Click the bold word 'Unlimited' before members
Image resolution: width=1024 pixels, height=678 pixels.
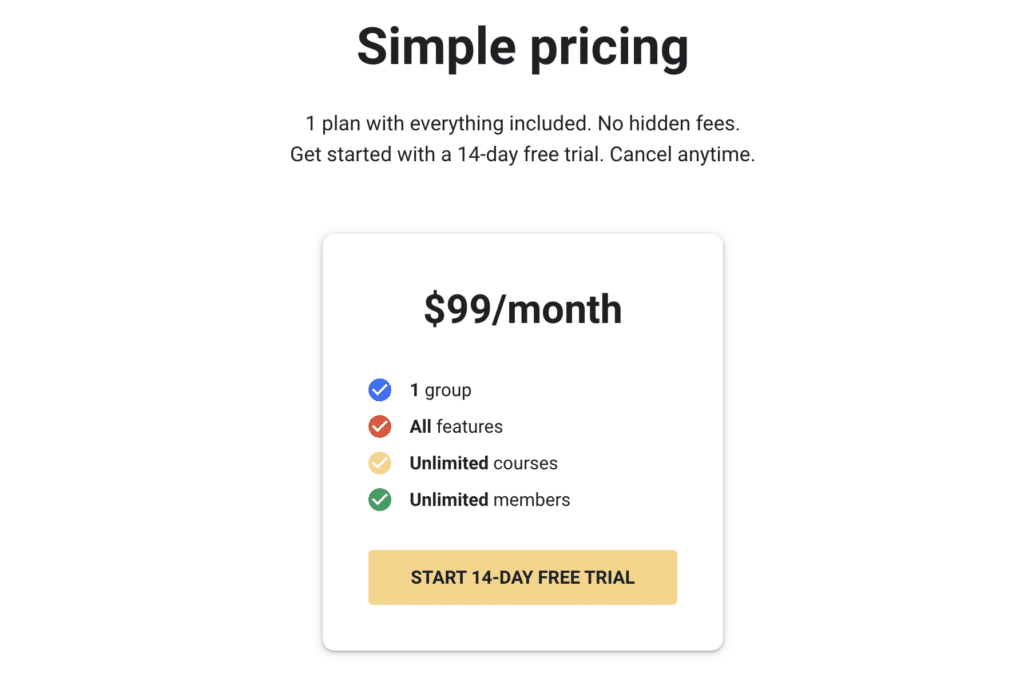coord(449,500)
